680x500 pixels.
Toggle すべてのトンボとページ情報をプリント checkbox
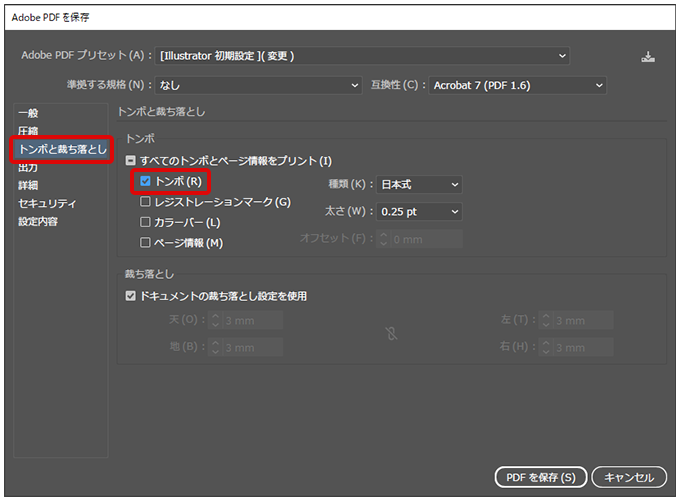coord(130,161)
